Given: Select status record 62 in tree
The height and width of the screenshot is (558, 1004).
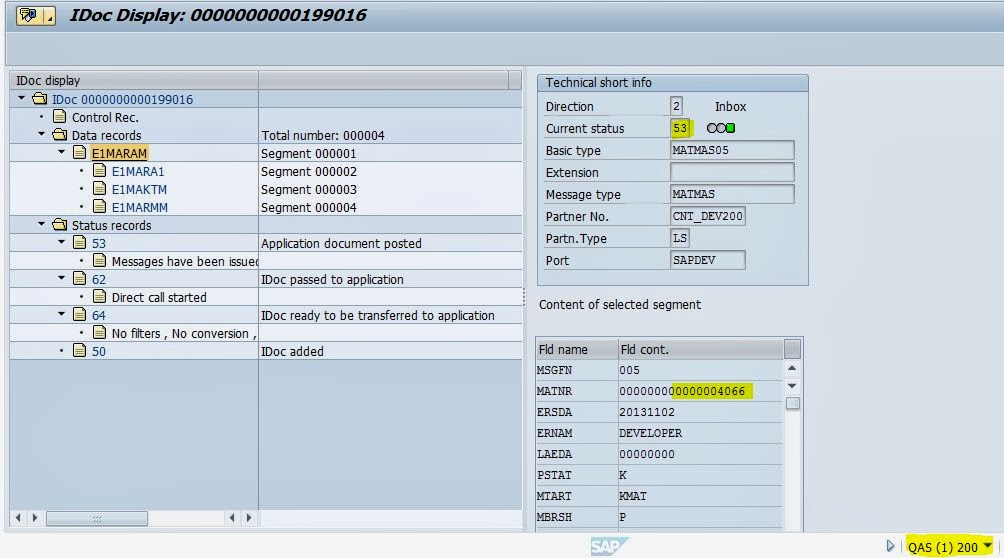Looking at the screenshot, I should click(99, 279).
